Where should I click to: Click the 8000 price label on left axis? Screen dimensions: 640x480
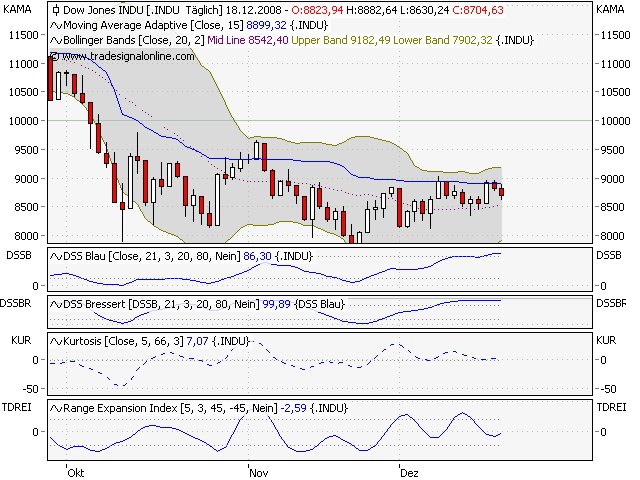[26, 236]
